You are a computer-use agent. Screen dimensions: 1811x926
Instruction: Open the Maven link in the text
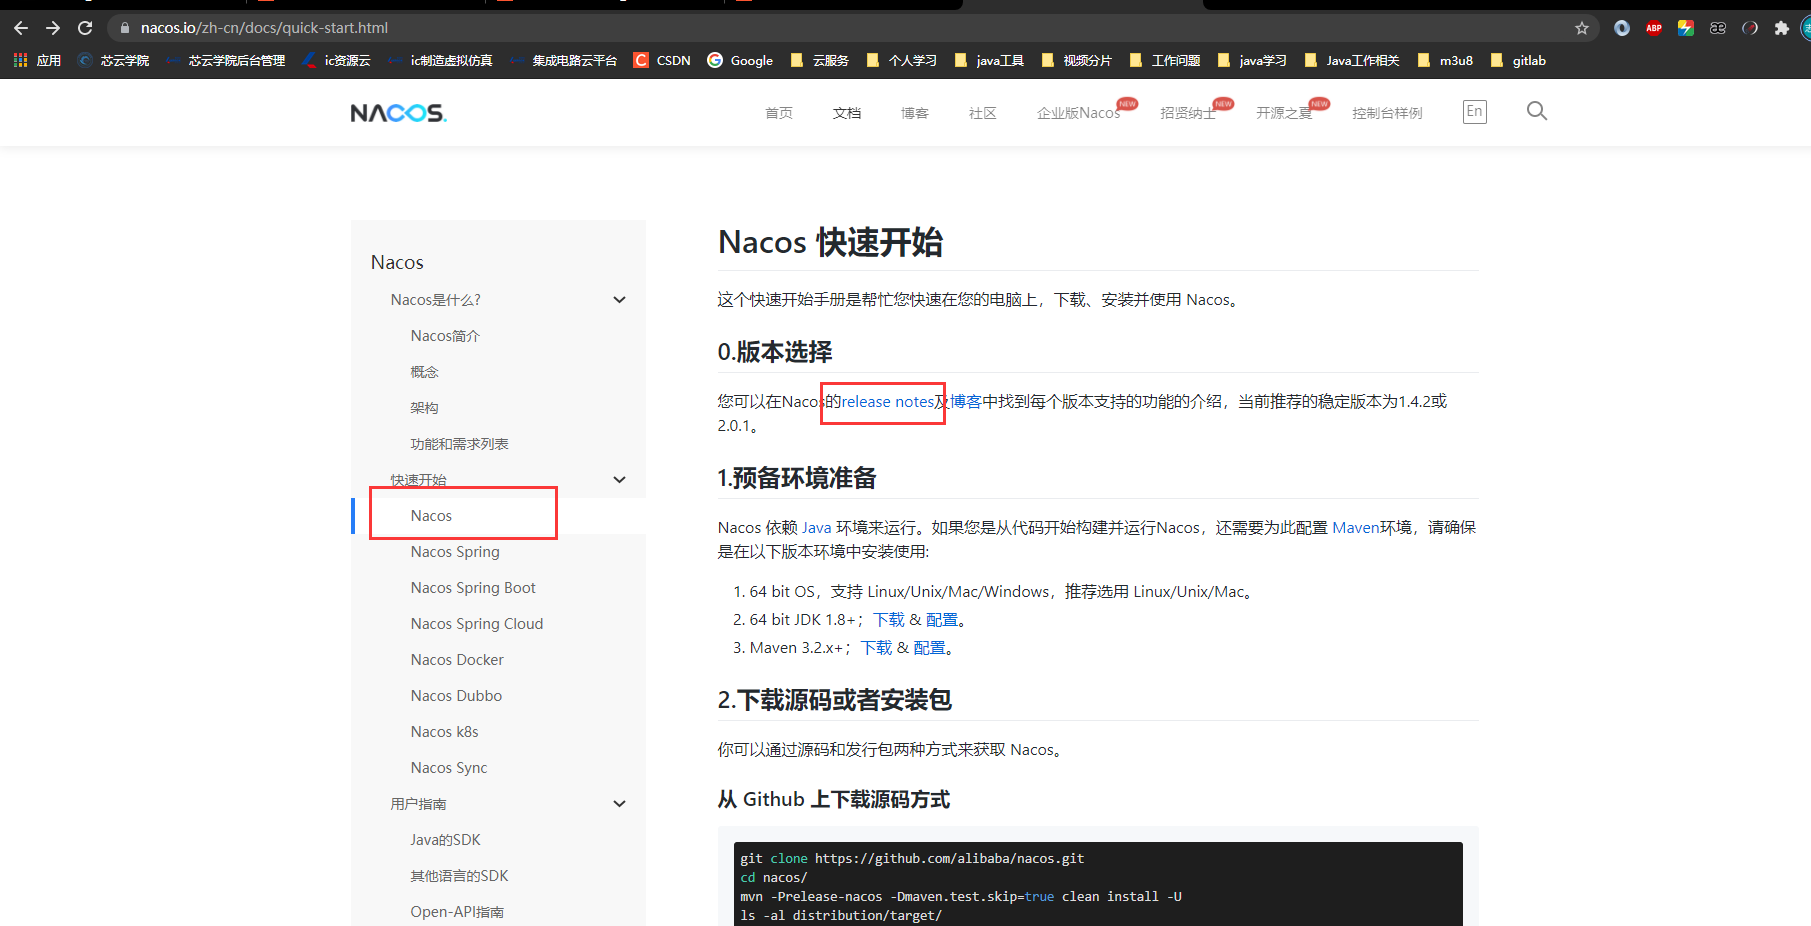(1356, 527)
